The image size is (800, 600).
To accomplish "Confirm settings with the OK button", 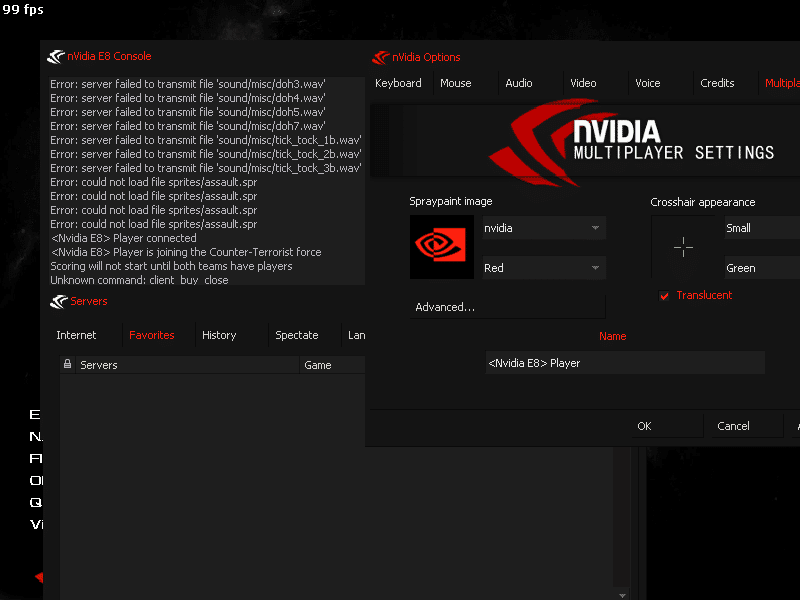I will pyautogui.click(x=644, y=426).
